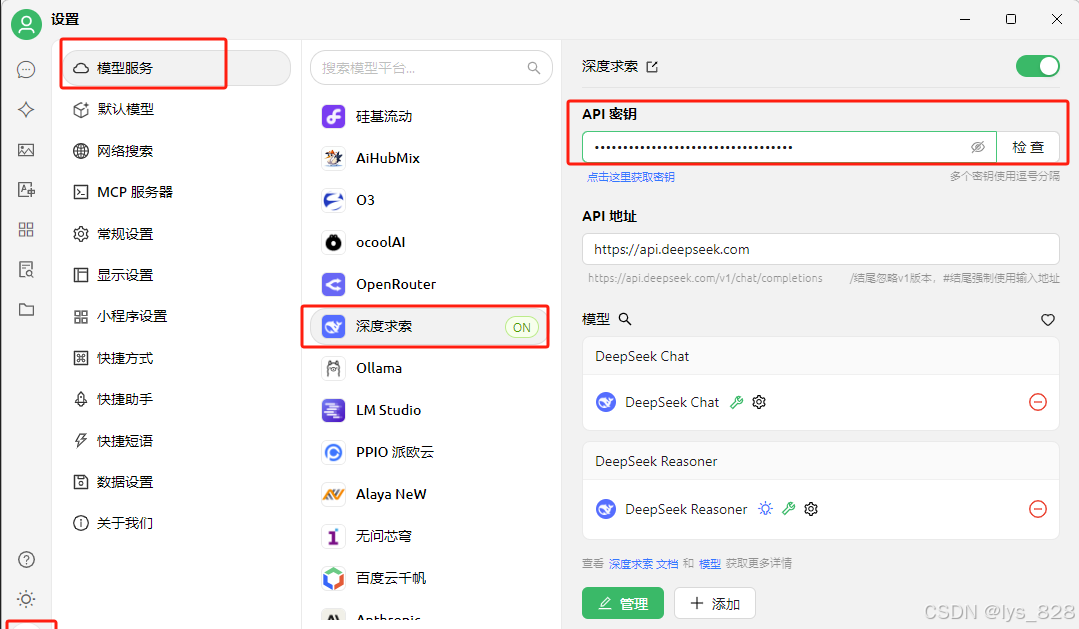Click the reasoning sun icon on DeepSeek Reasoner
This screenshot has height=629, width=1079.
coord(765,509)
